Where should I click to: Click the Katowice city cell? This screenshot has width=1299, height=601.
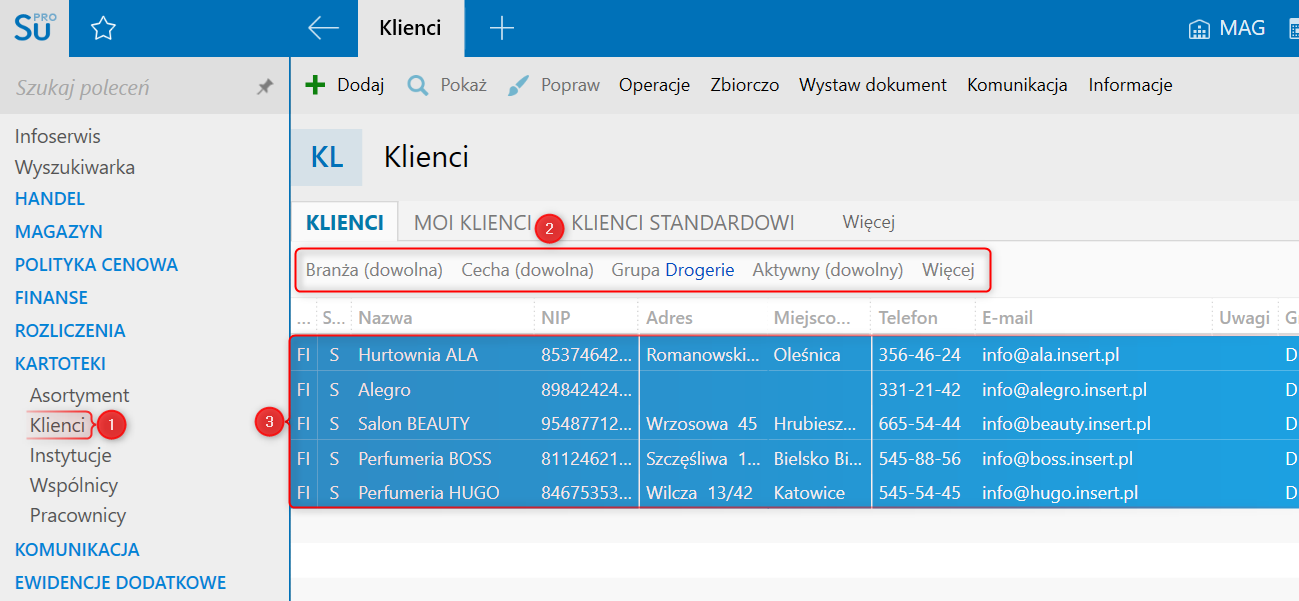click(x=809, y=492)
